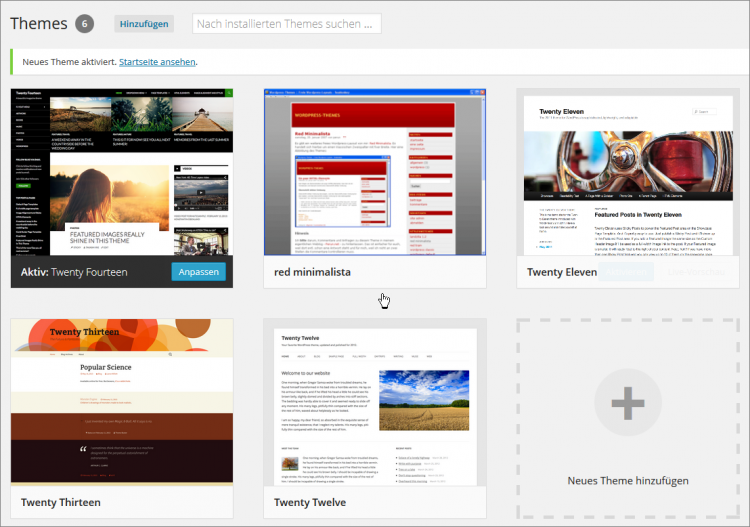This screenshot has height=527, width=750.
Task: Click the Twenty Thirteen name label
Action: 61,502
